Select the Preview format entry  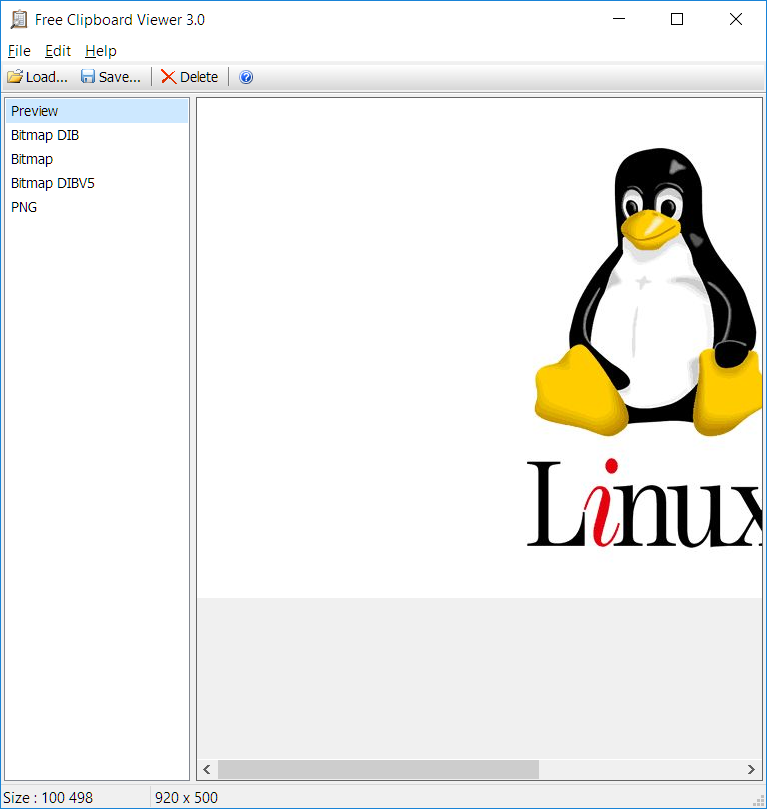97,111
